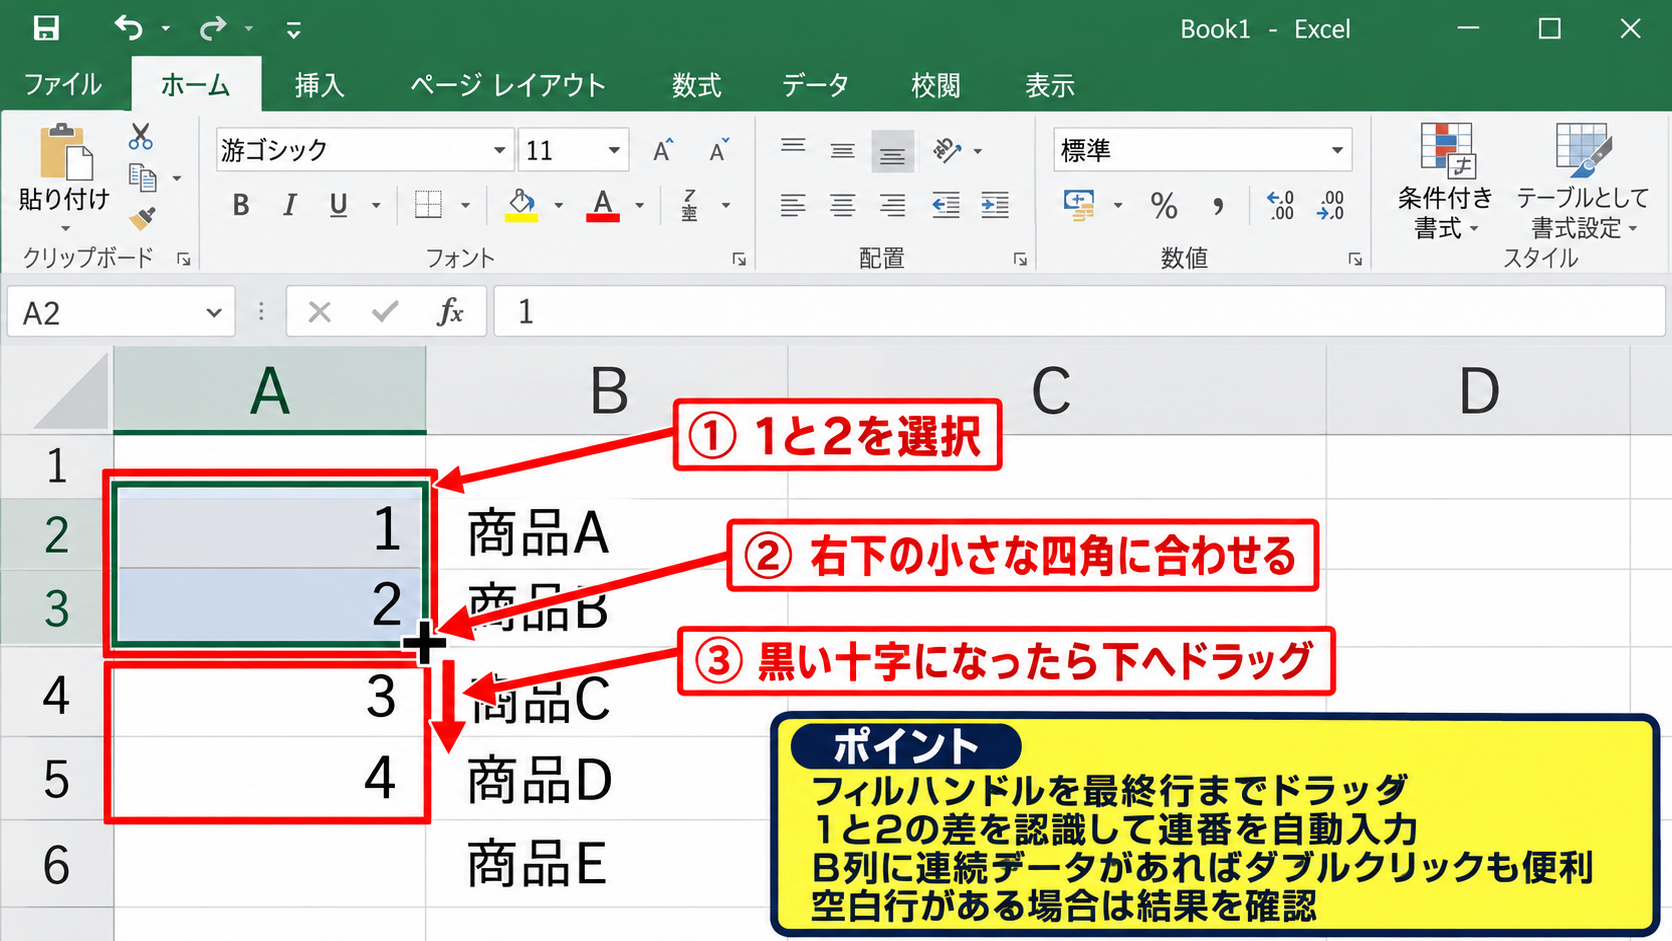Image resolution: width=1672 pixels, height=941 pixels.
Task: Click the middle align icon
Action: pyautogui.click(x=843, y=150)
